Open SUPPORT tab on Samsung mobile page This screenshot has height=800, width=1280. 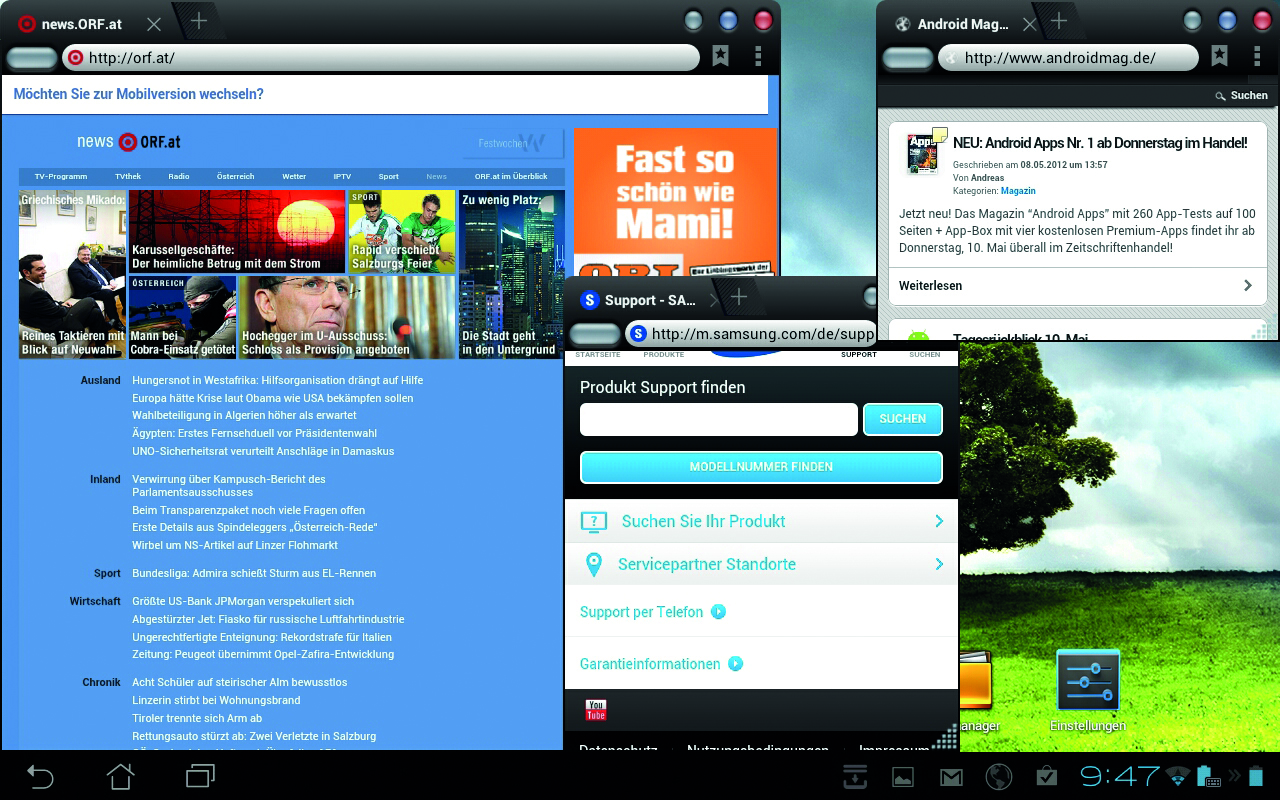coord(858,354)
